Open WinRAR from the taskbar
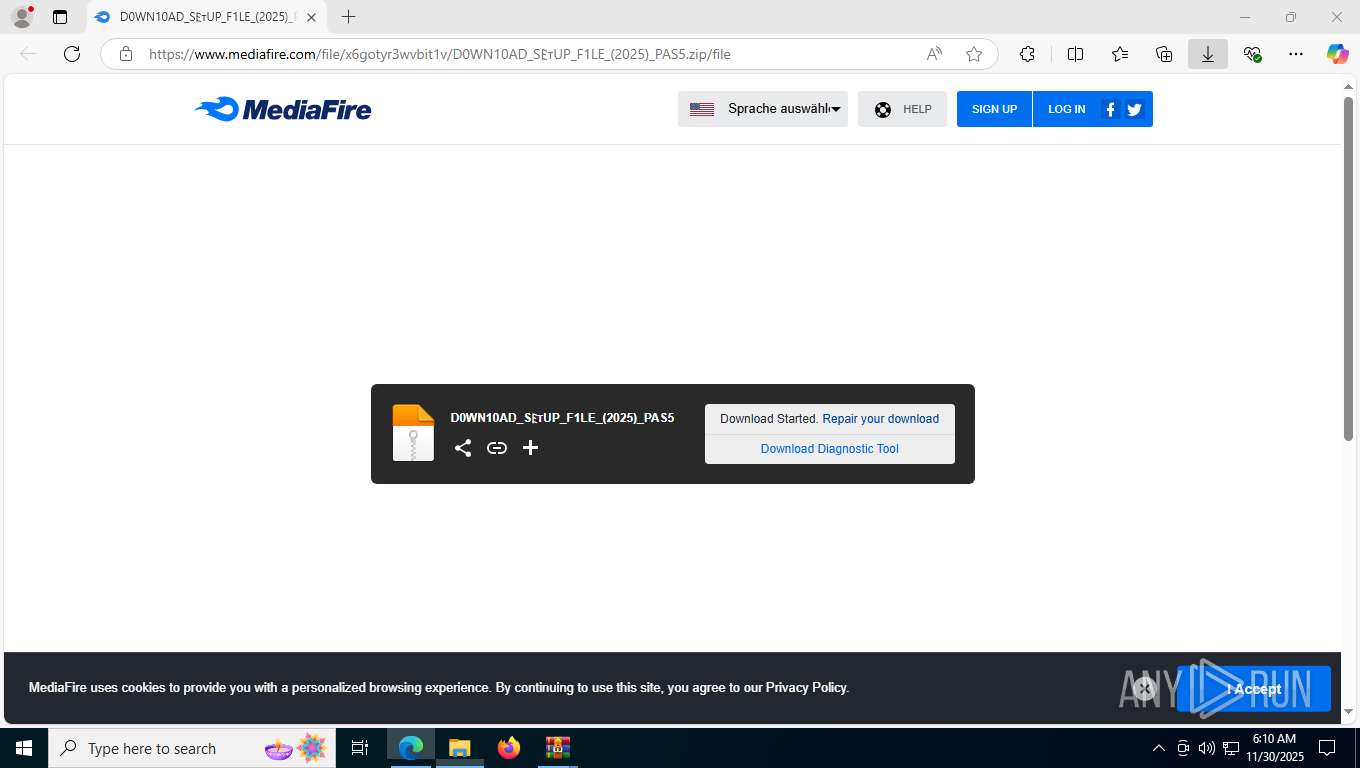1360x768 pixels. pyautogui.click(x=557, y=748)
